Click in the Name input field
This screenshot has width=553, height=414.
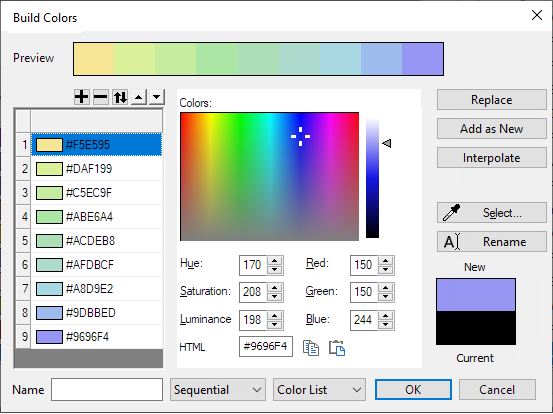tap(107, 390)
